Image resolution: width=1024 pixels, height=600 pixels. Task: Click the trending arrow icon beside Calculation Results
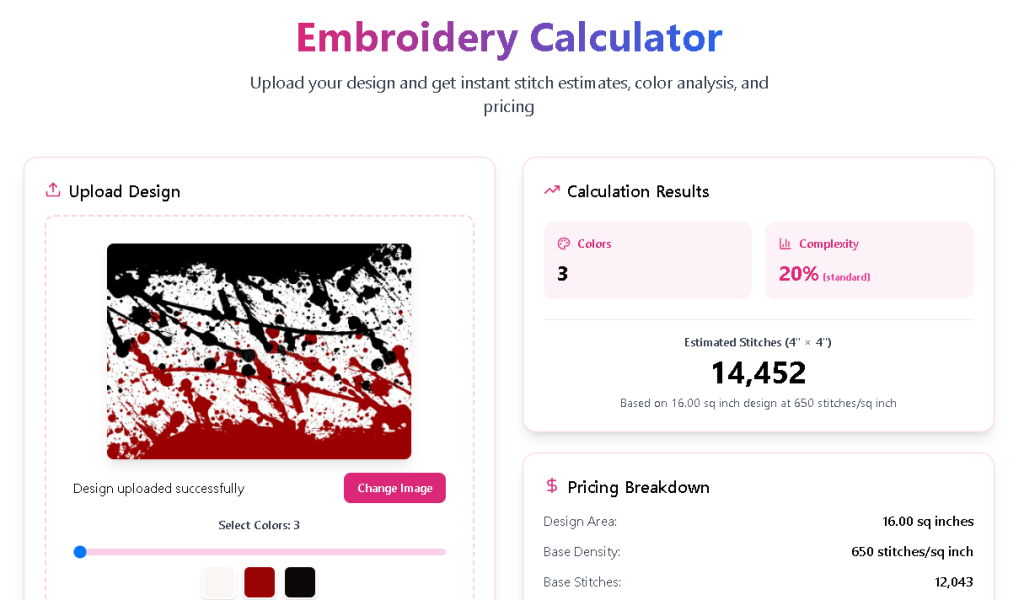(551, 190)
